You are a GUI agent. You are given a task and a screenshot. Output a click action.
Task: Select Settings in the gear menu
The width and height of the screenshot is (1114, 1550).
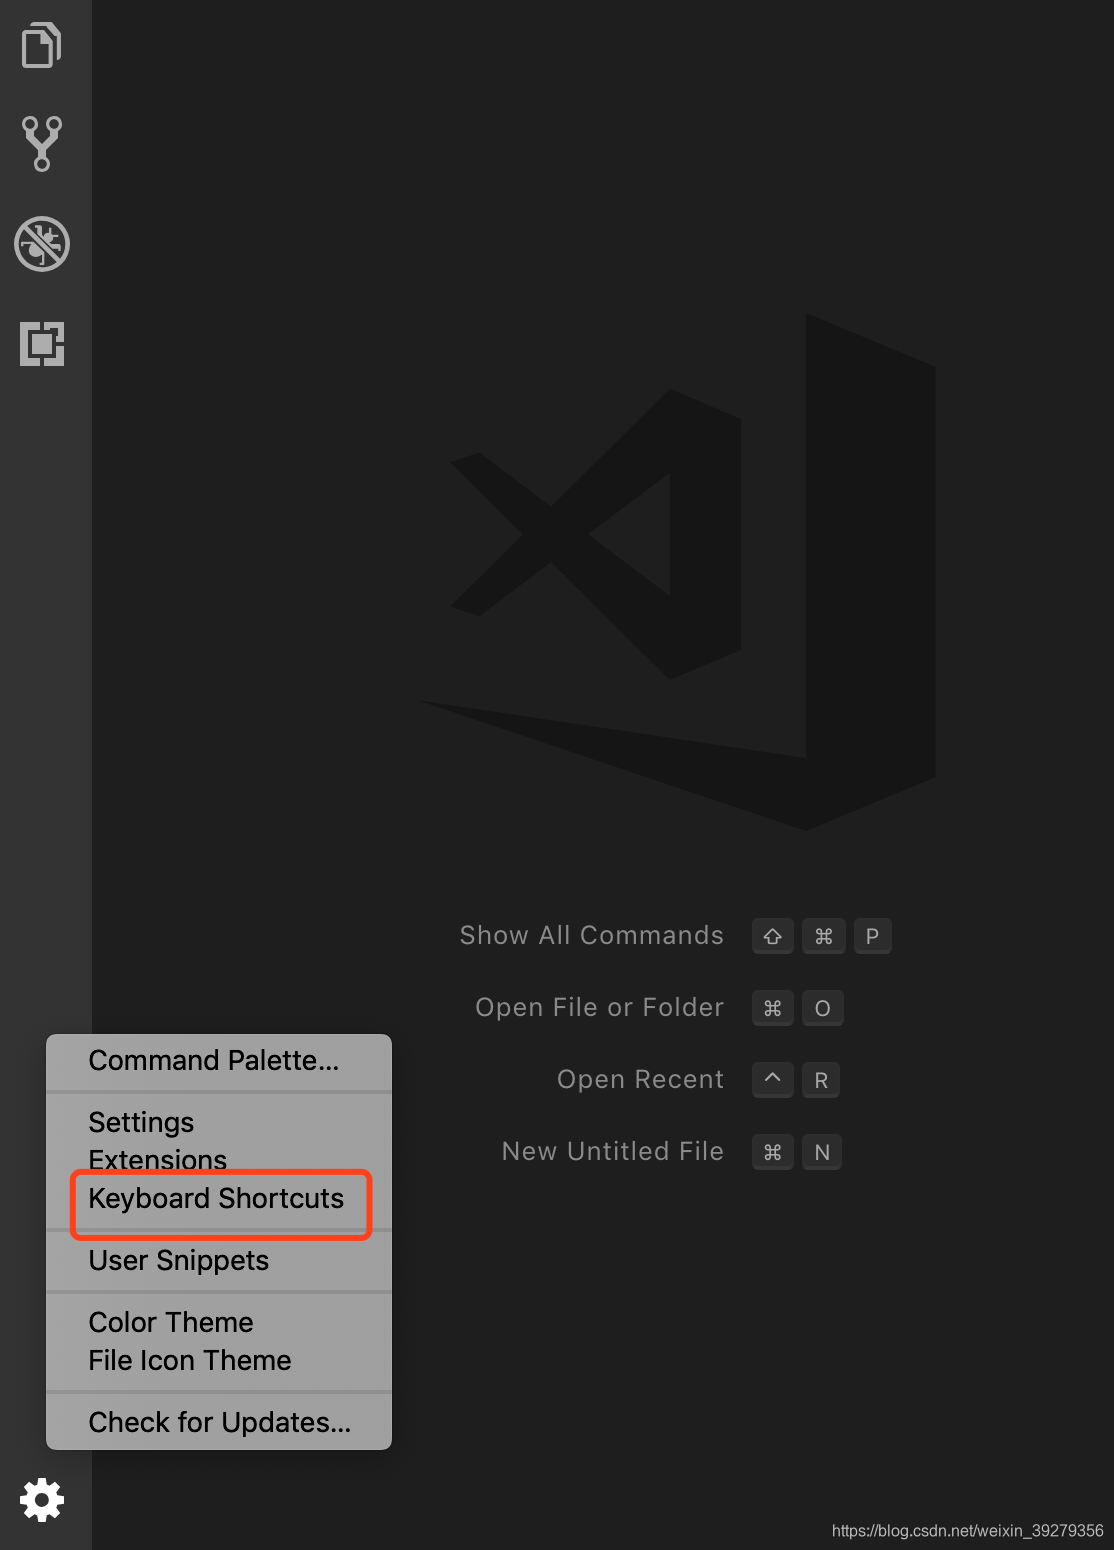pyautogui.click(x=218, y=1122)
